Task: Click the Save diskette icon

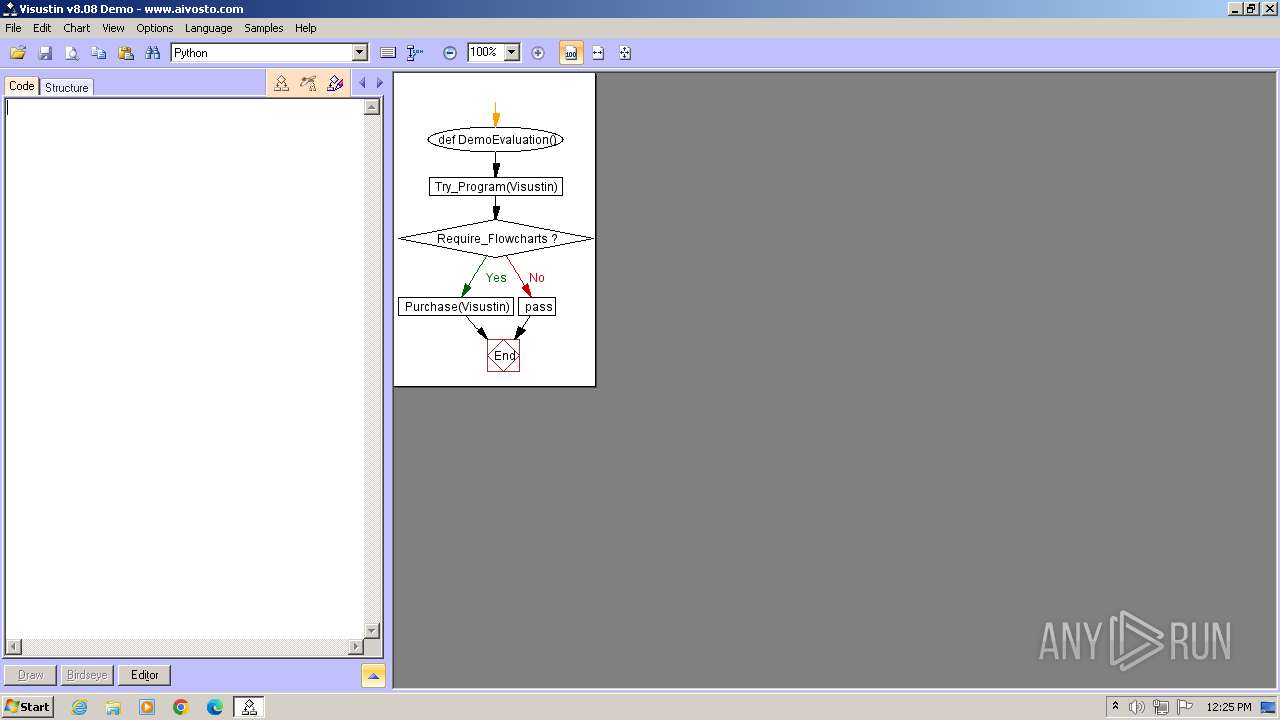Action: coord(44,53)
